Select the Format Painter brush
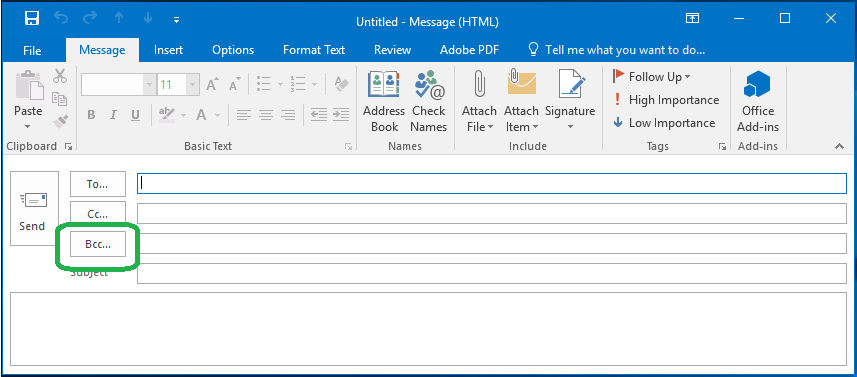Screen dimensions: 857x377 coord(60,121)
